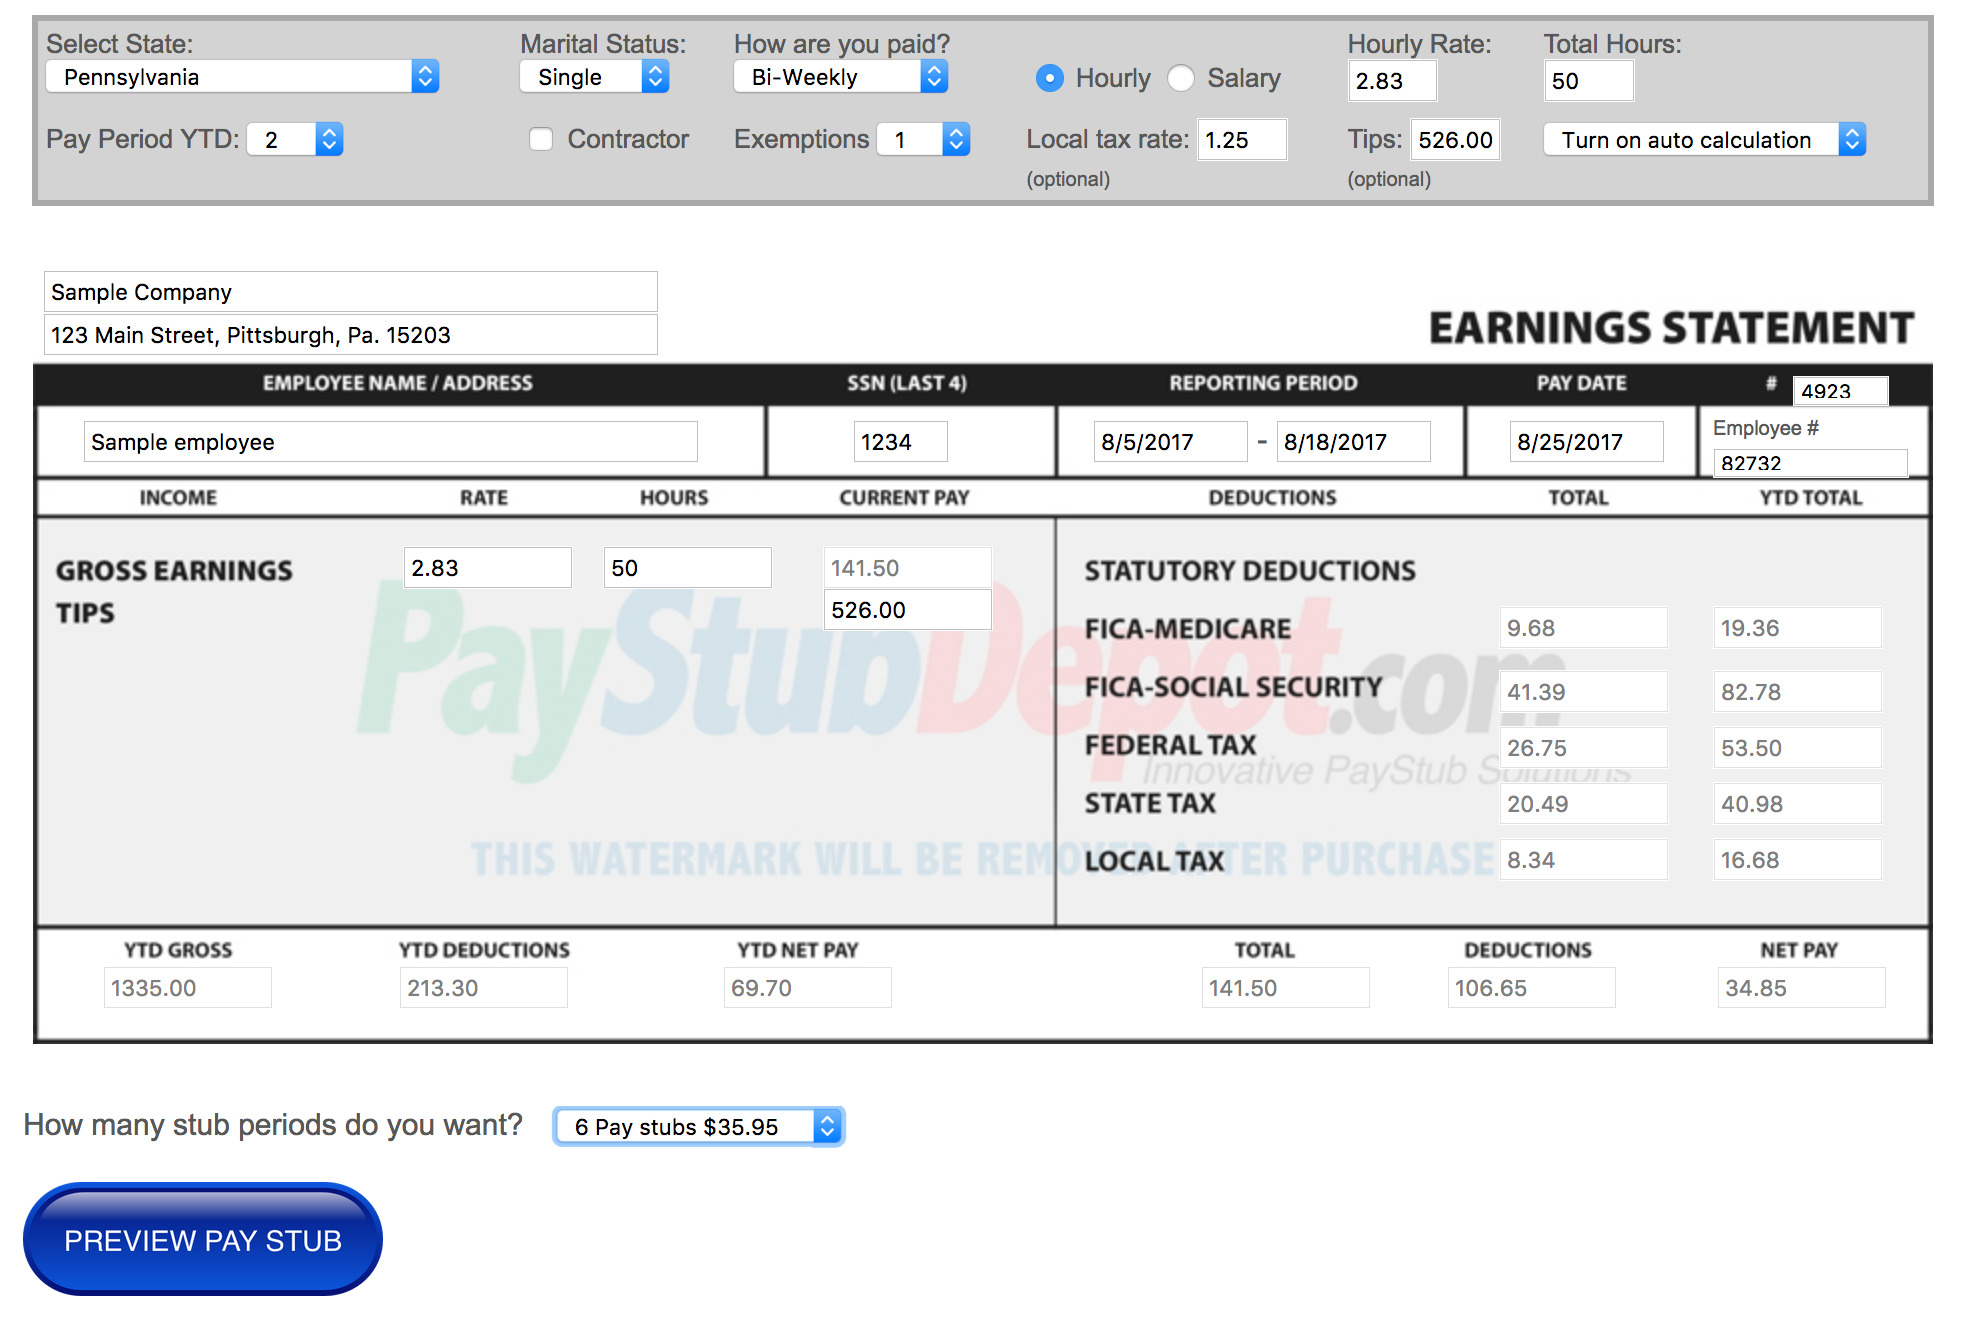Open the Pay Period YTD dropdown

click(295, 139)
